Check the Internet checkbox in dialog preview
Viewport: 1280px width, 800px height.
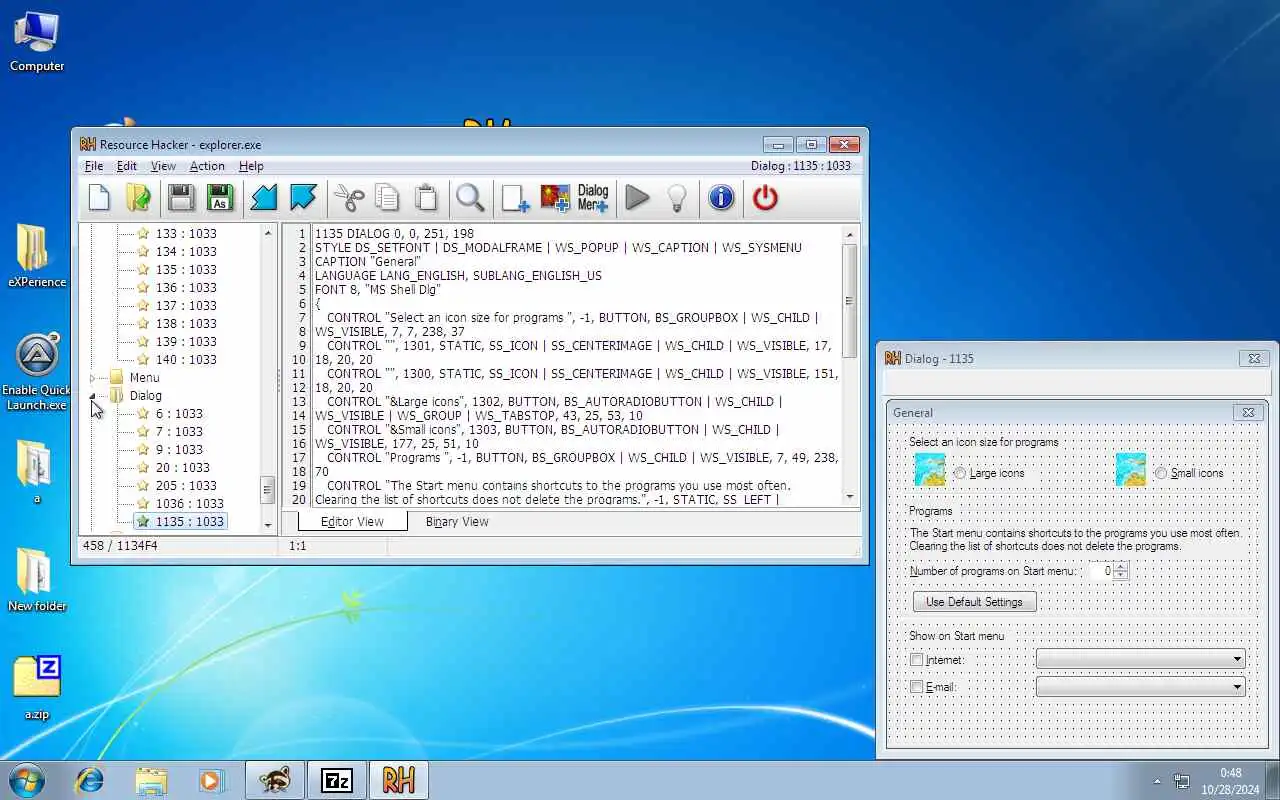pos(917,660)
